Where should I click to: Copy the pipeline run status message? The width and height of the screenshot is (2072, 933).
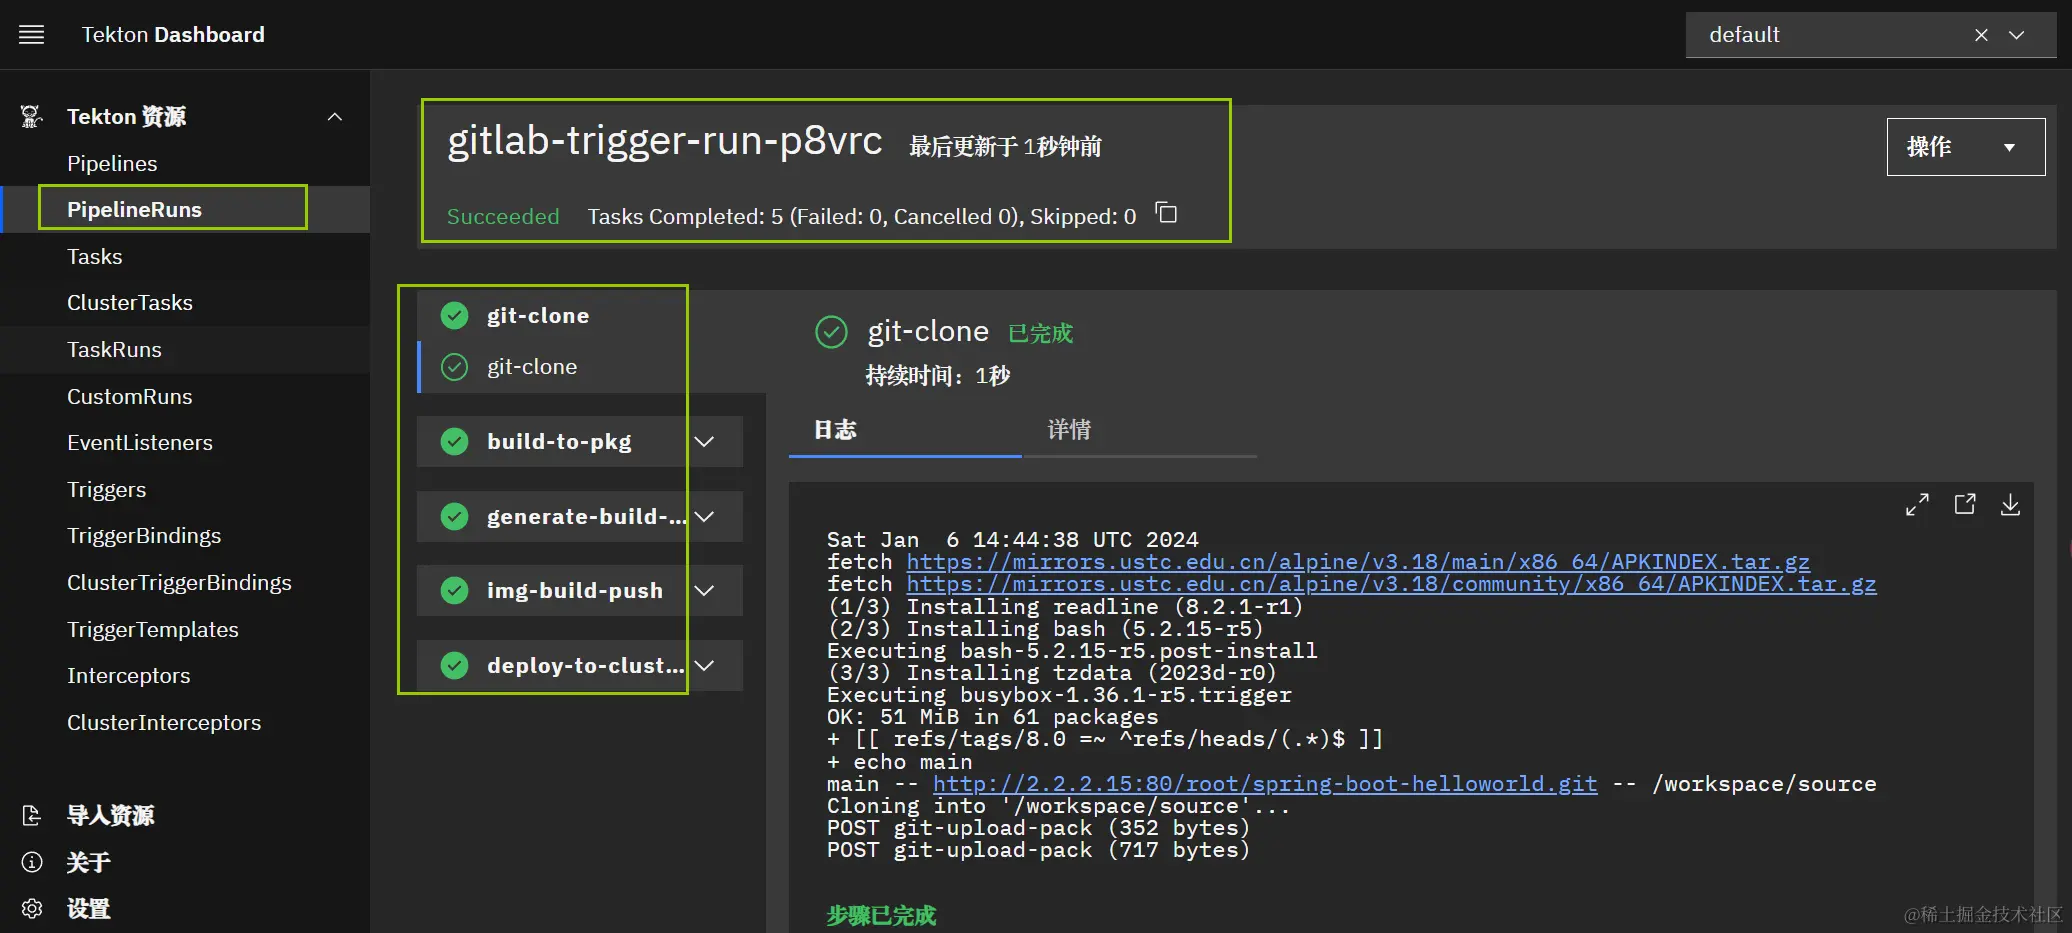[1166, 213]
